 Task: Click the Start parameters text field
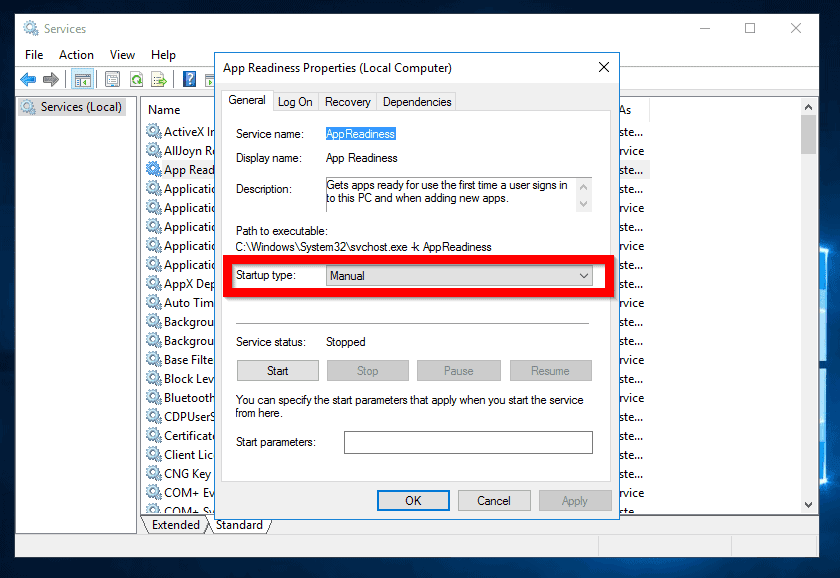(468, 442)
